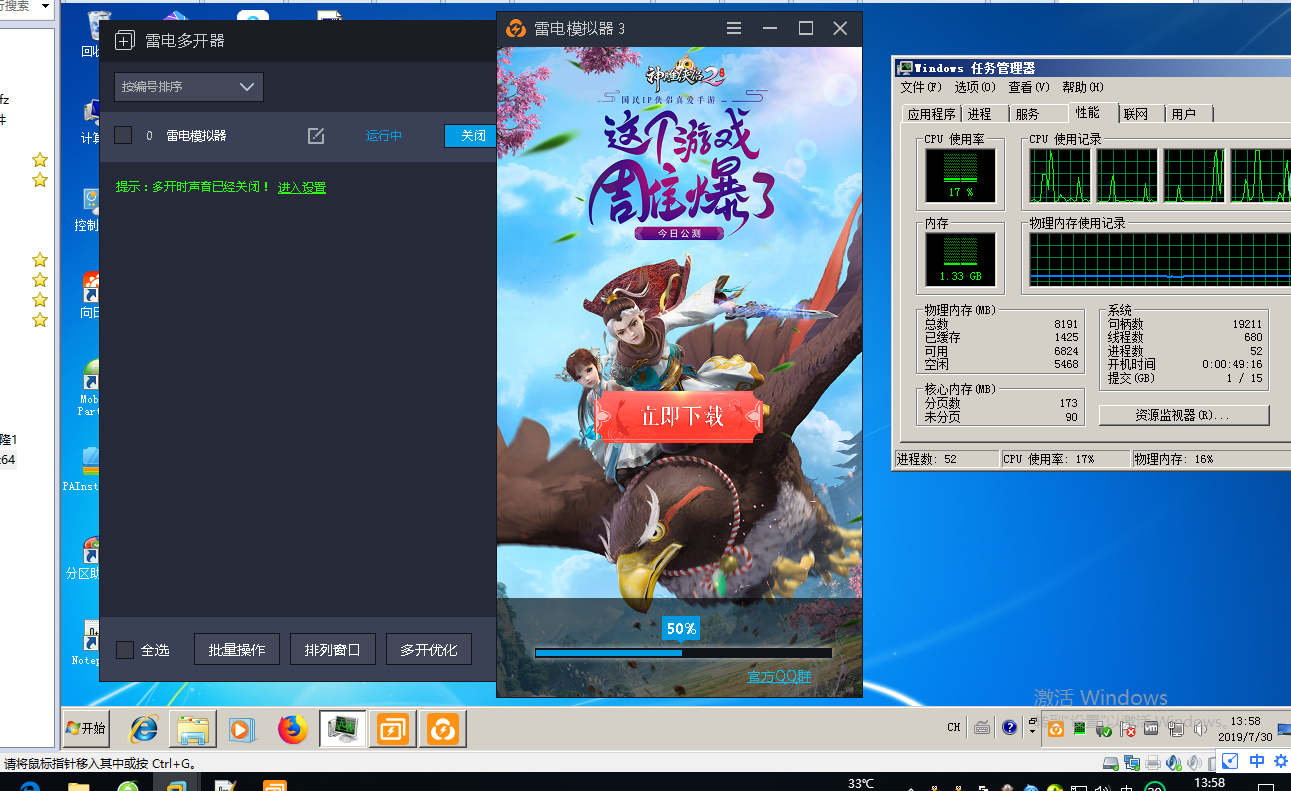Click the 立即下载 download button

pos(680,416)
